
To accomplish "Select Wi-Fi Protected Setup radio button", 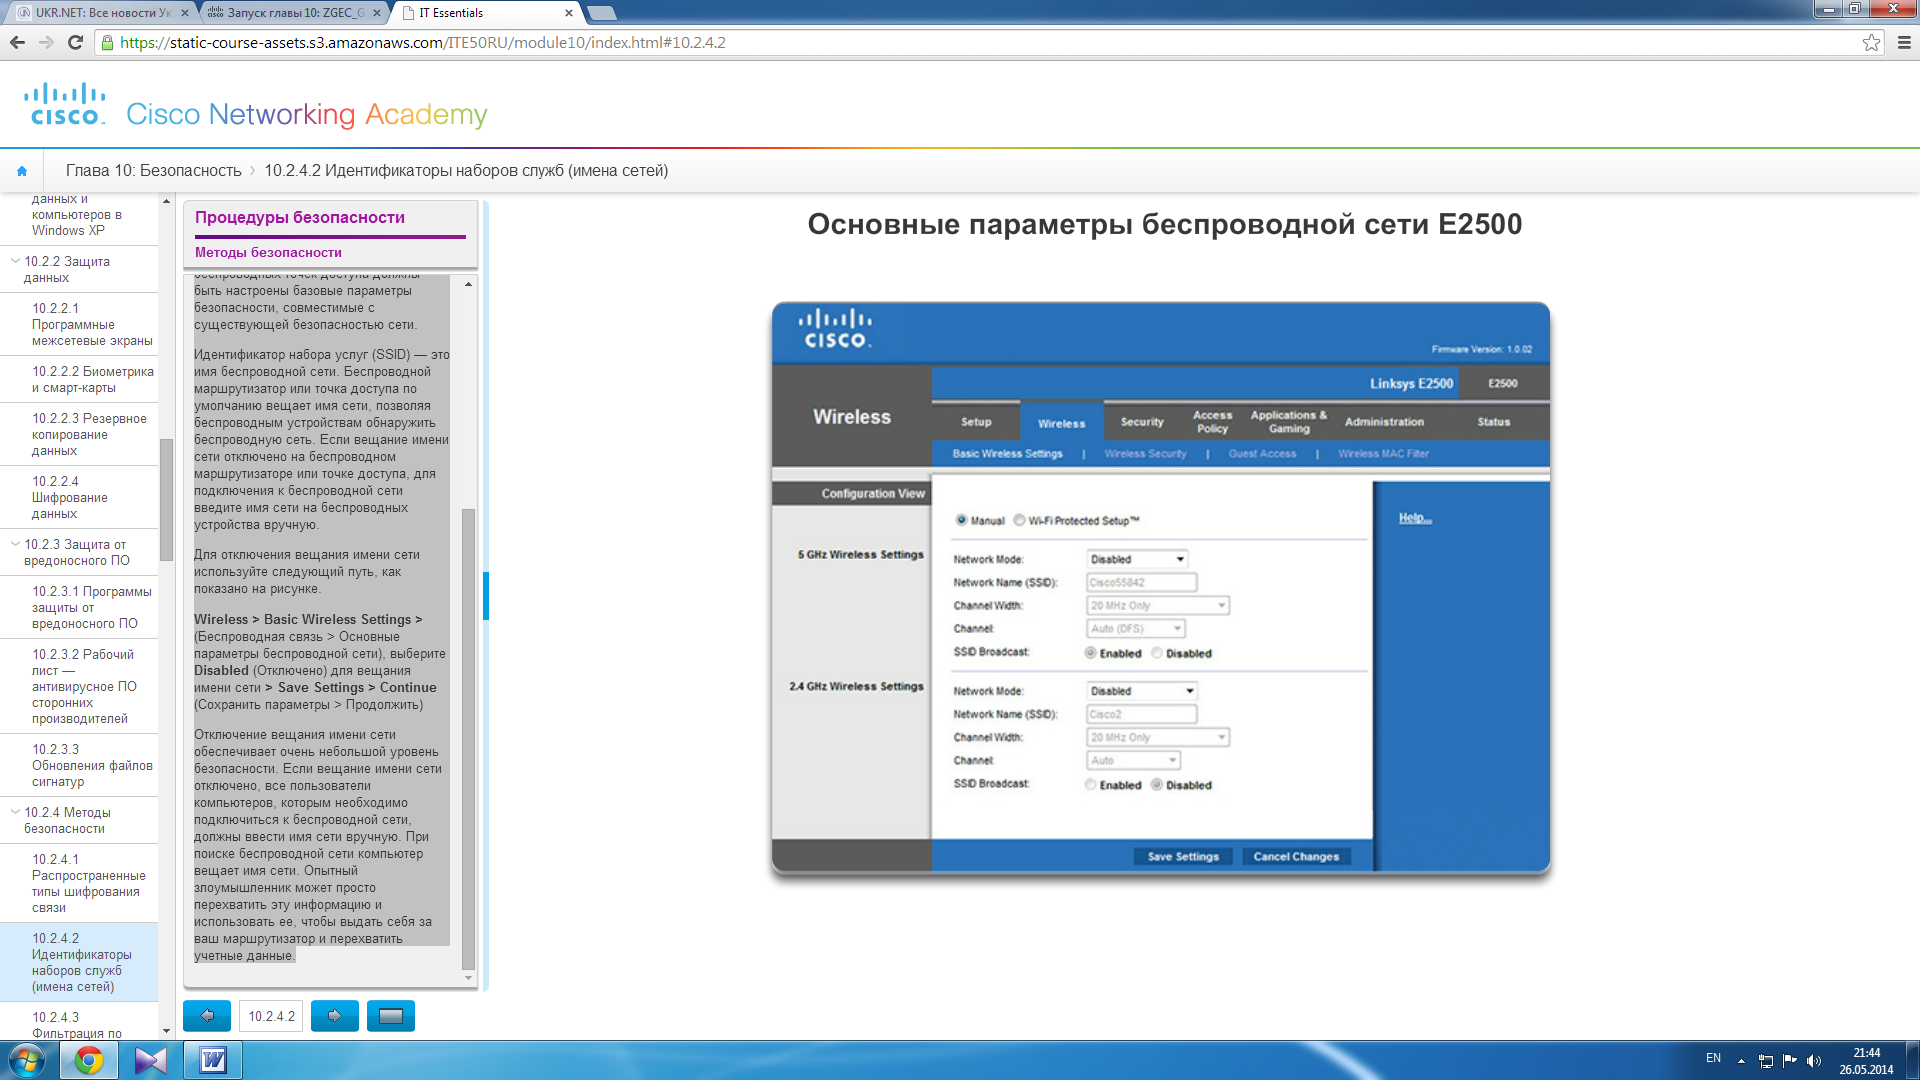I will coord(1019,520).
